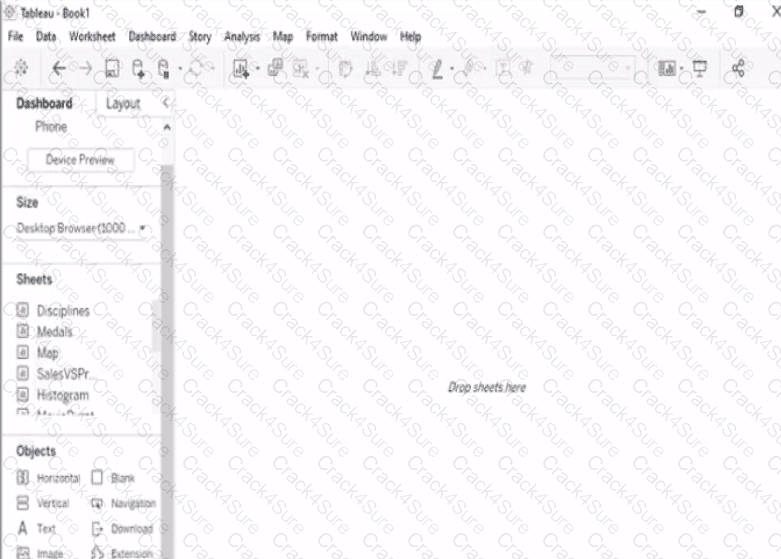Image resolution: width=781 pixels, height=559 pixels.
Task: Click the Sort Ascending icon
Action: coord(373,68)
